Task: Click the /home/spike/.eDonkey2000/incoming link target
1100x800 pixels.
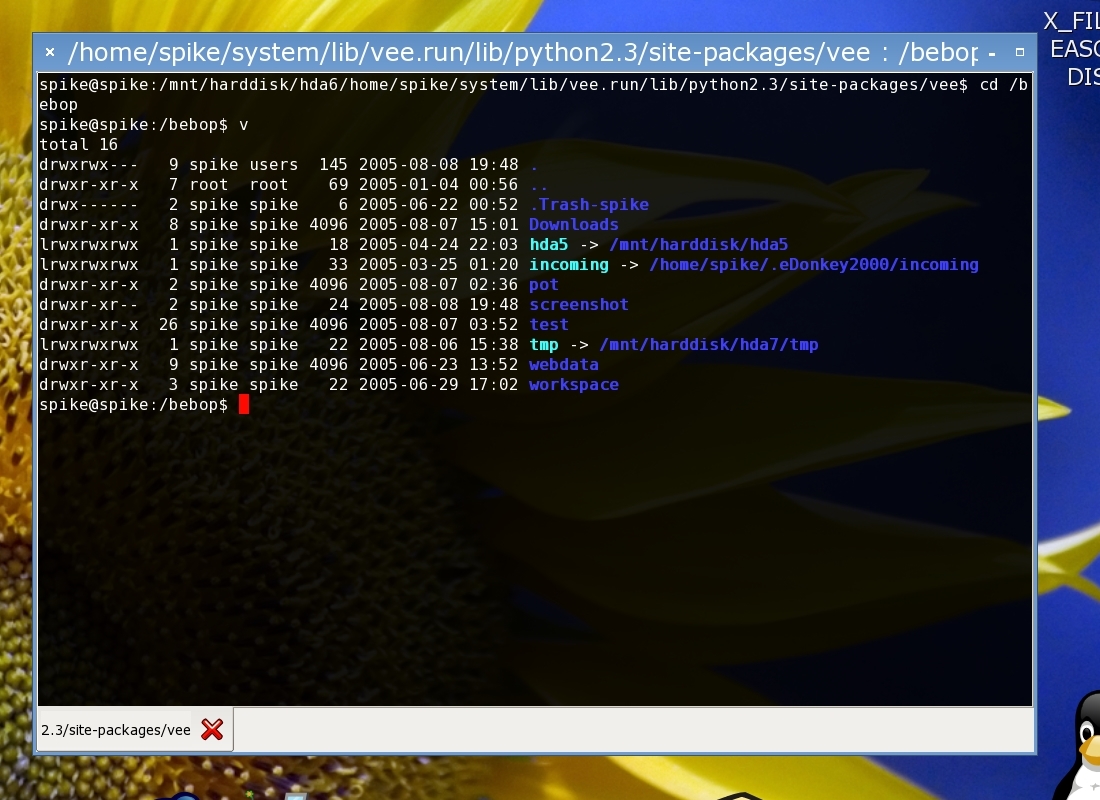Action: (814, 265)
